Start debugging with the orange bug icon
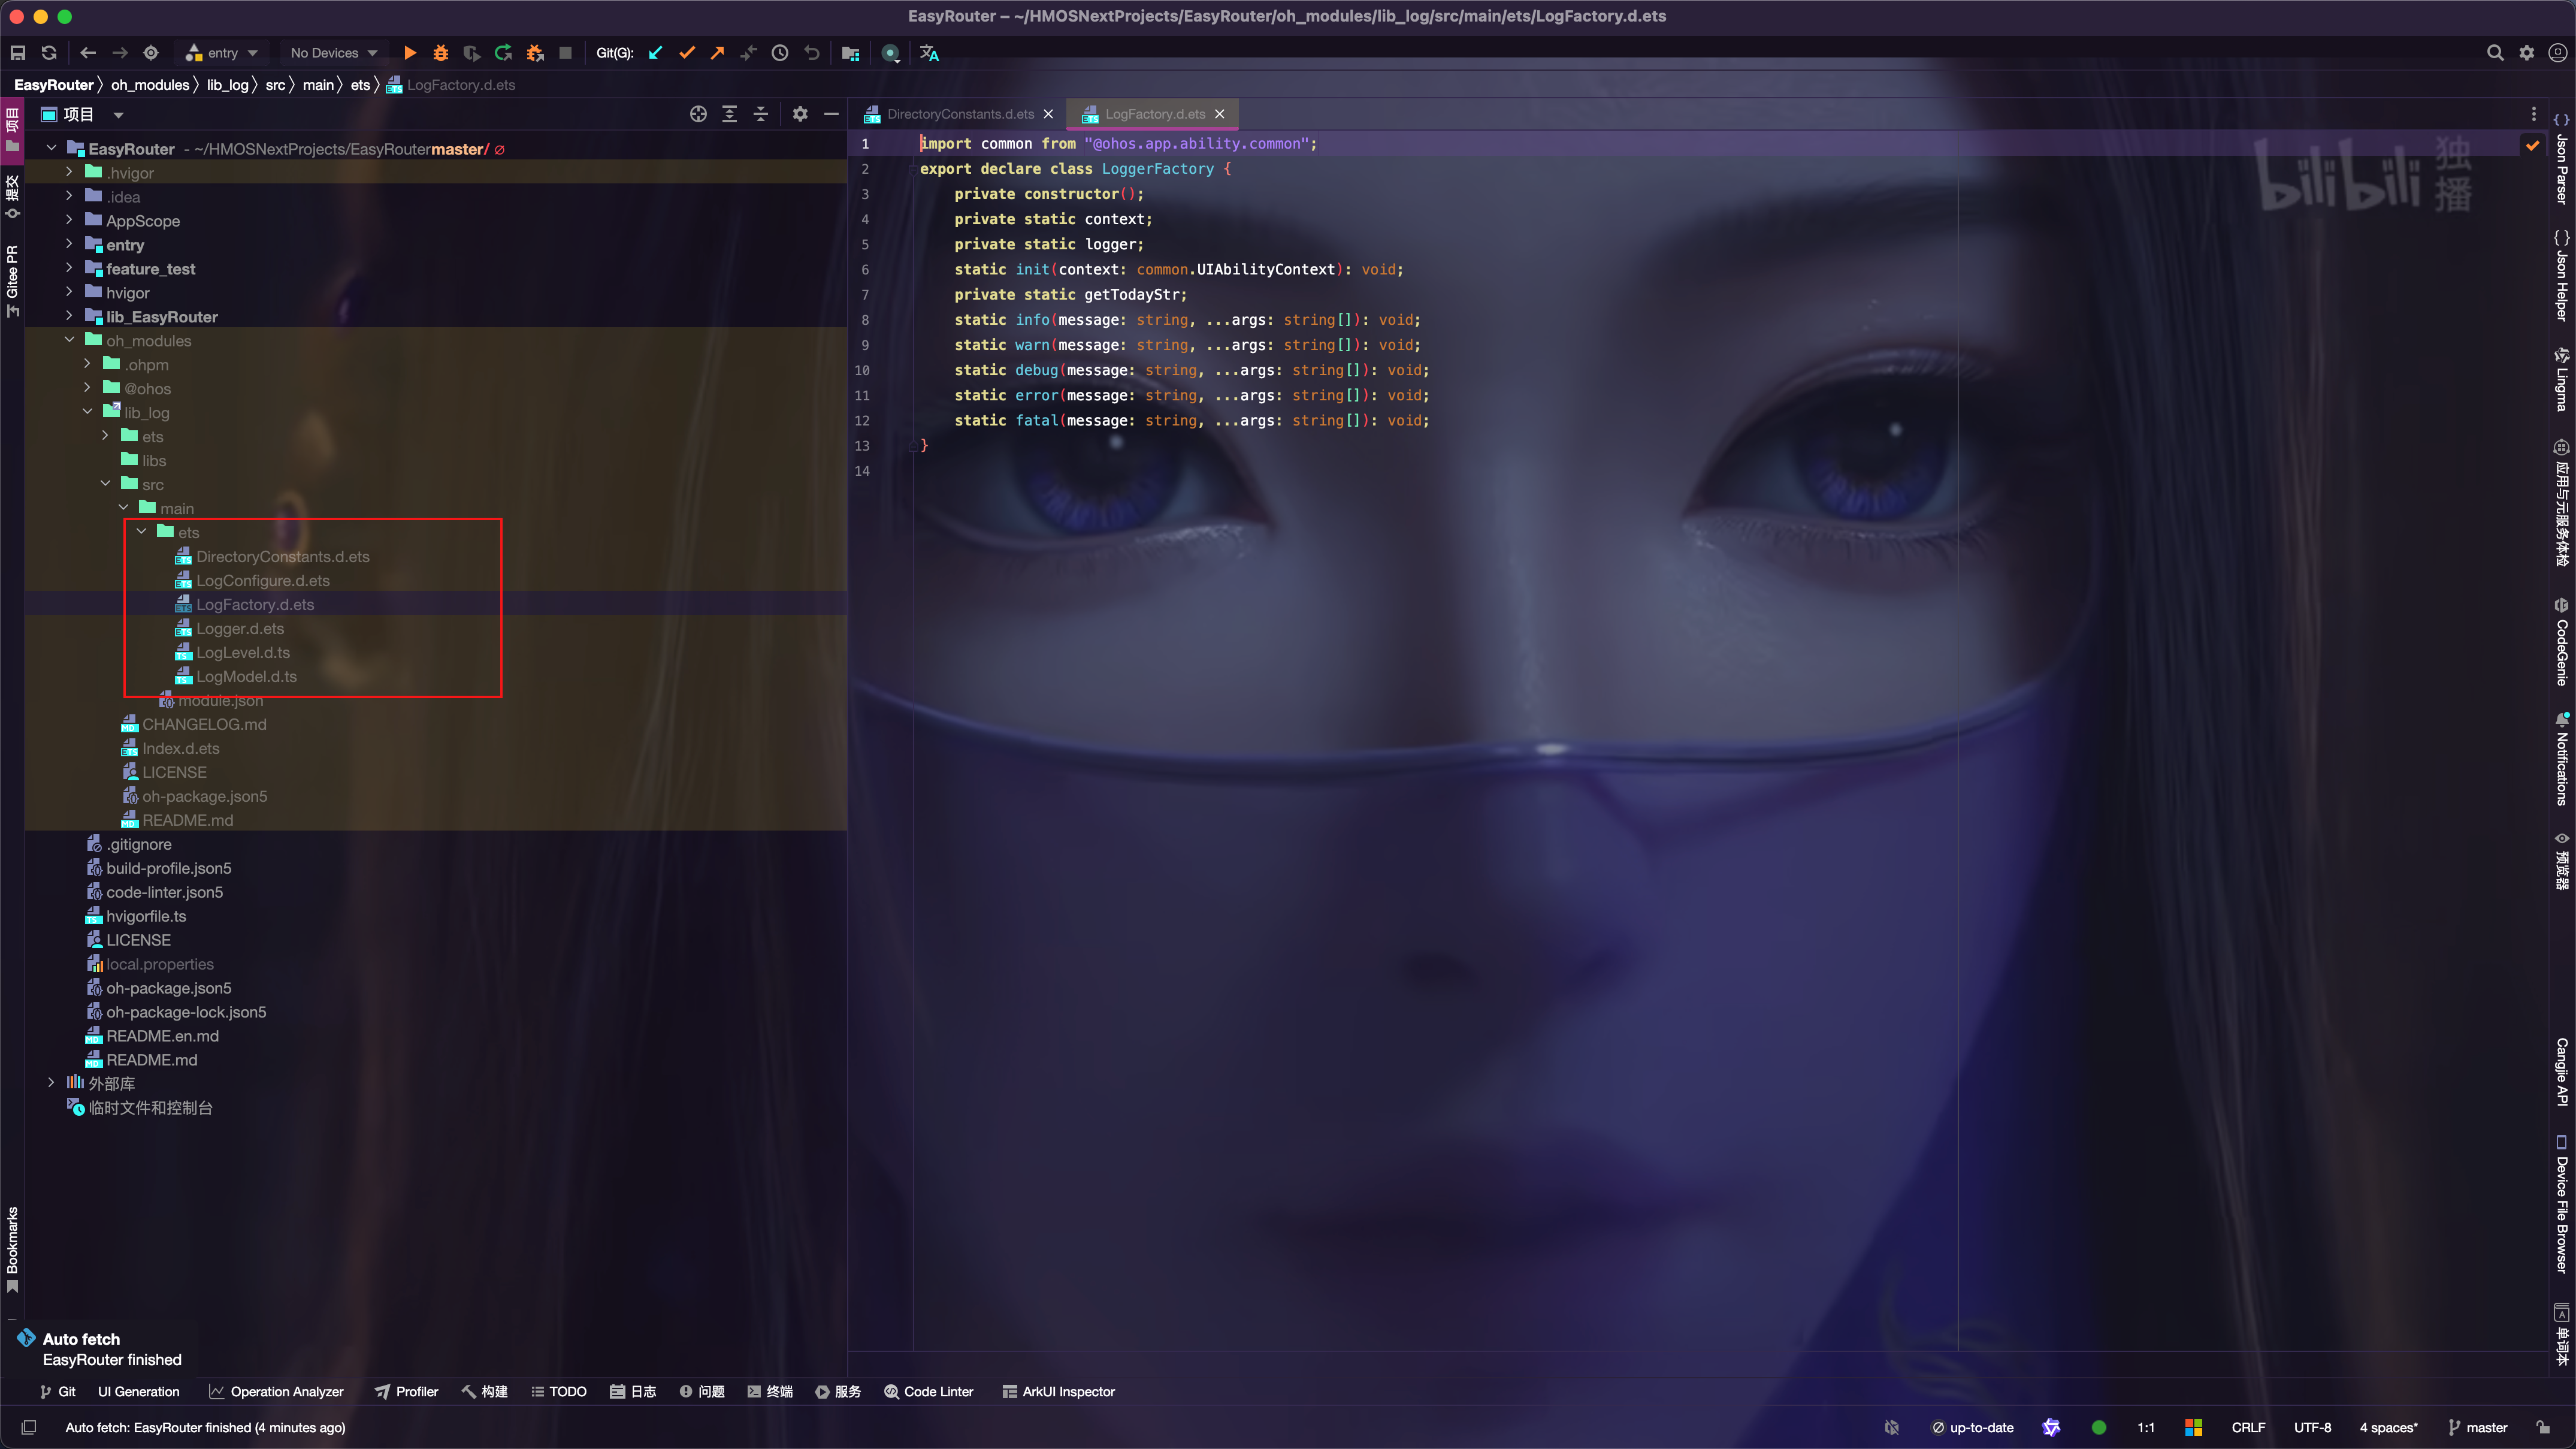 441,53
